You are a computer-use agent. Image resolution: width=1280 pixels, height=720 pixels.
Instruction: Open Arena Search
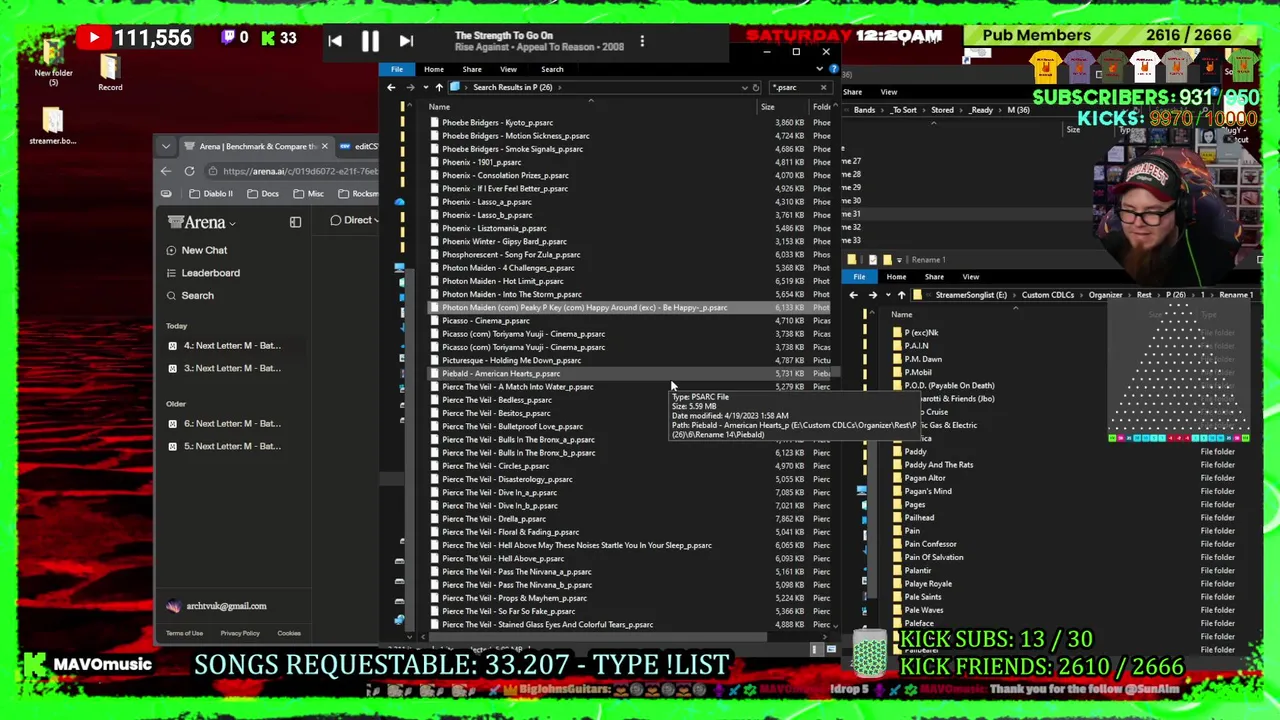(x=190, y=296)
